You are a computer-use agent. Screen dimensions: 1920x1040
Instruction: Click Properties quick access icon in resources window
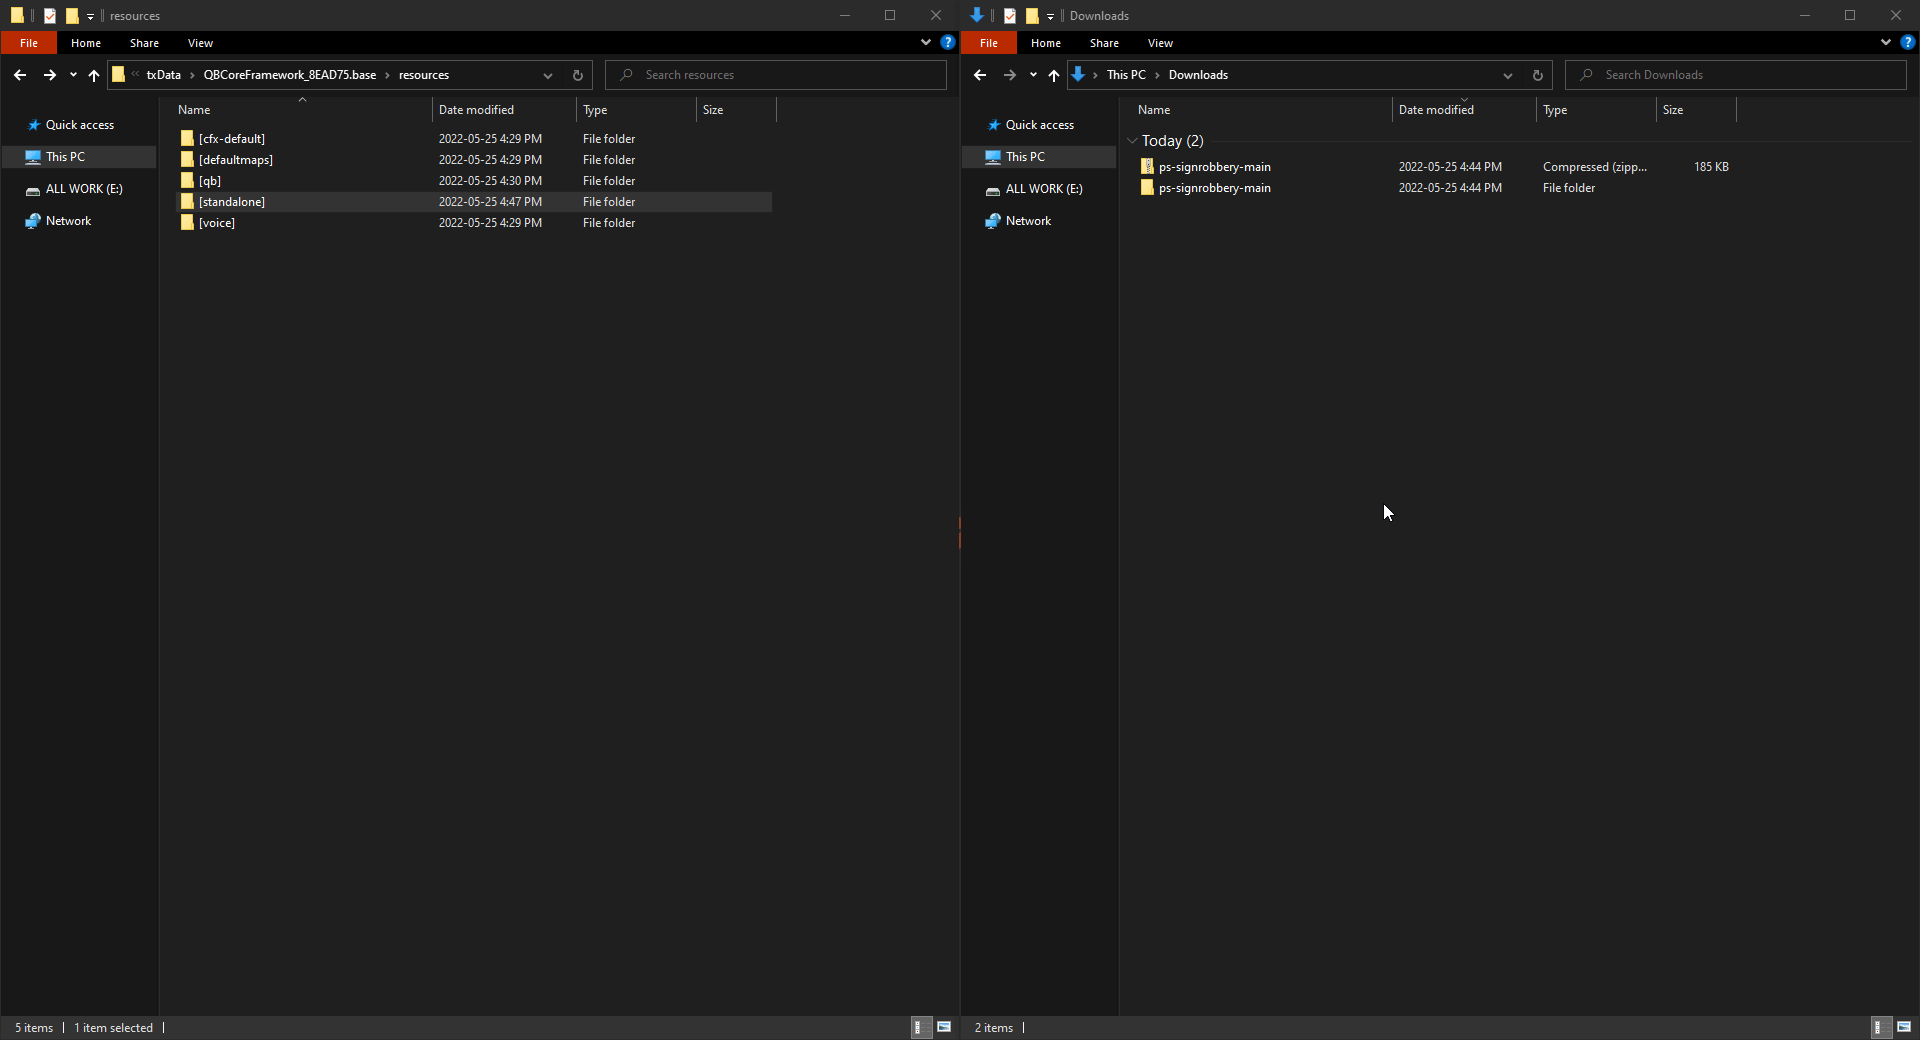[x=50, y=16]
